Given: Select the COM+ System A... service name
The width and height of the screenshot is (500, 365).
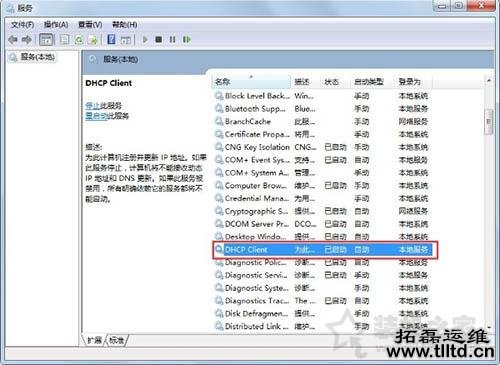Looking at the screenshot, I should pyautogui.click(x=257, y=173).
